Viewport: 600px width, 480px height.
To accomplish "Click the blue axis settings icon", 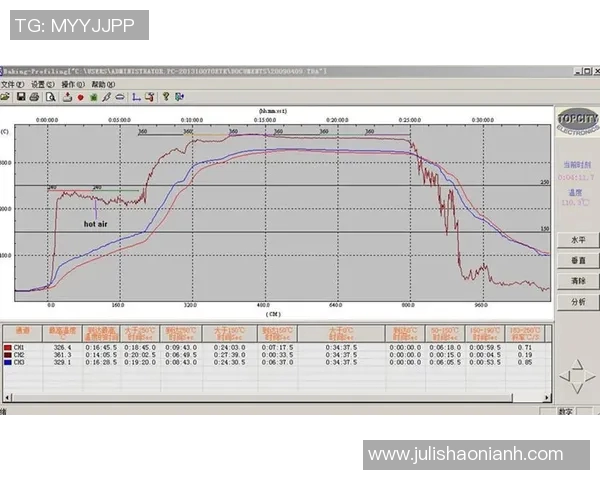I will pos(136,97).
